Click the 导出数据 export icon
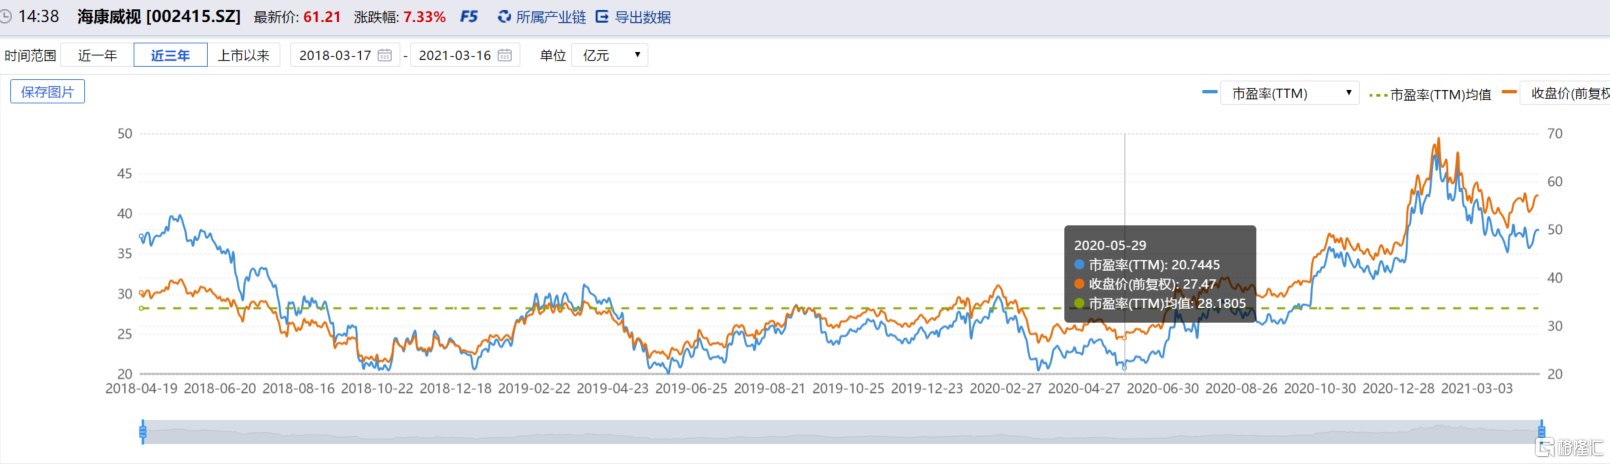This screenshot has width=1610, height=464. (x=602, y=17)
